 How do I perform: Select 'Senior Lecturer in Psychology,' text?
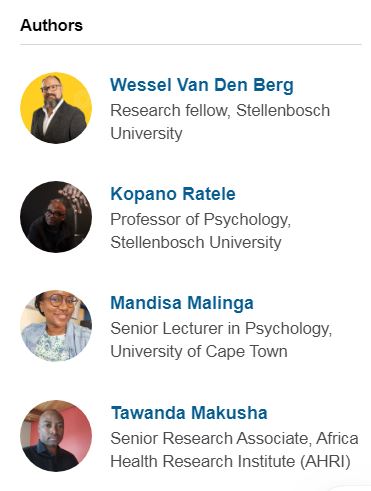point(221,329)
